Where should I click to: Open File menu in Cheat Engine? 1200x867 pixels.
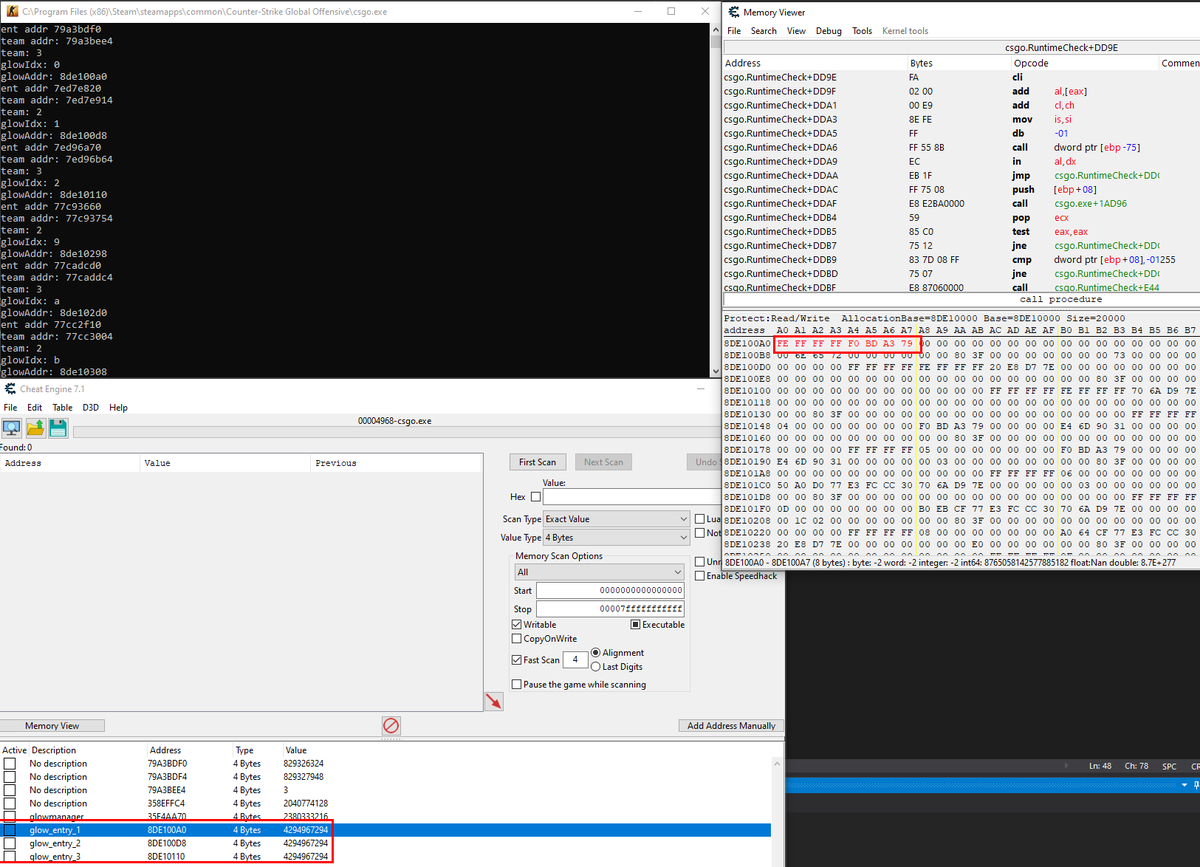(x=10, y=407)
